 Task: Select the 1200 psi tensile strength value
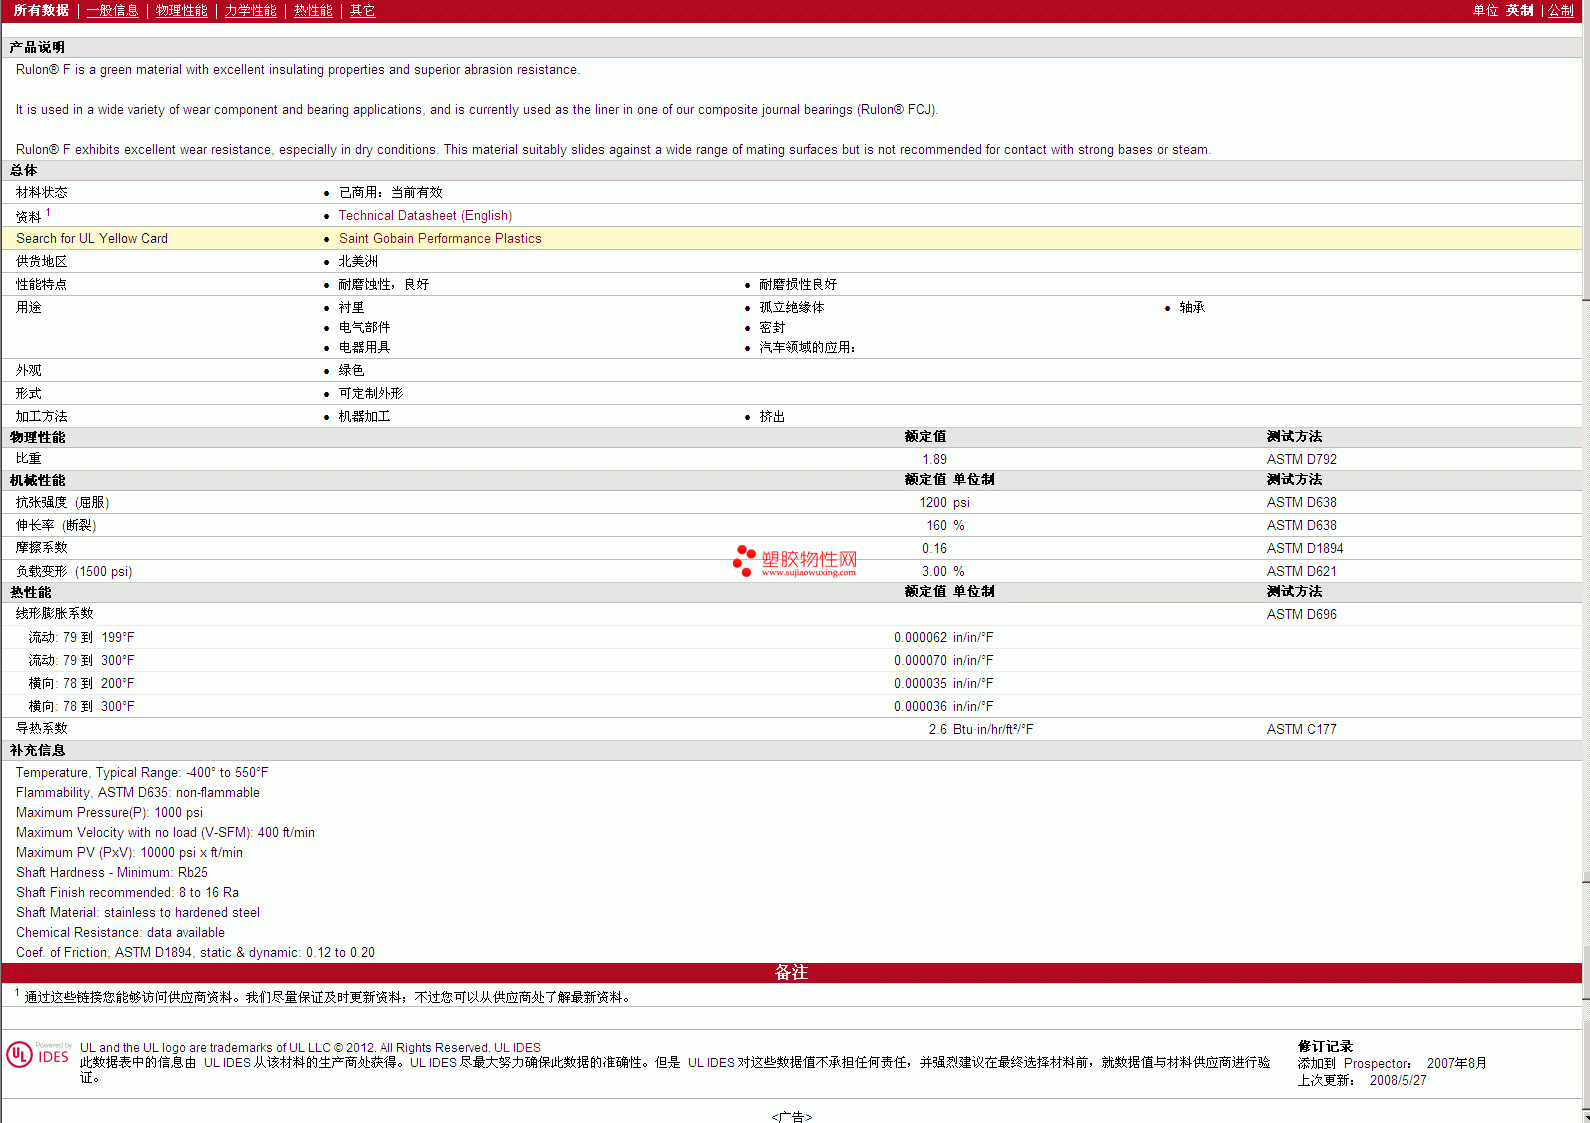[944, 502]
